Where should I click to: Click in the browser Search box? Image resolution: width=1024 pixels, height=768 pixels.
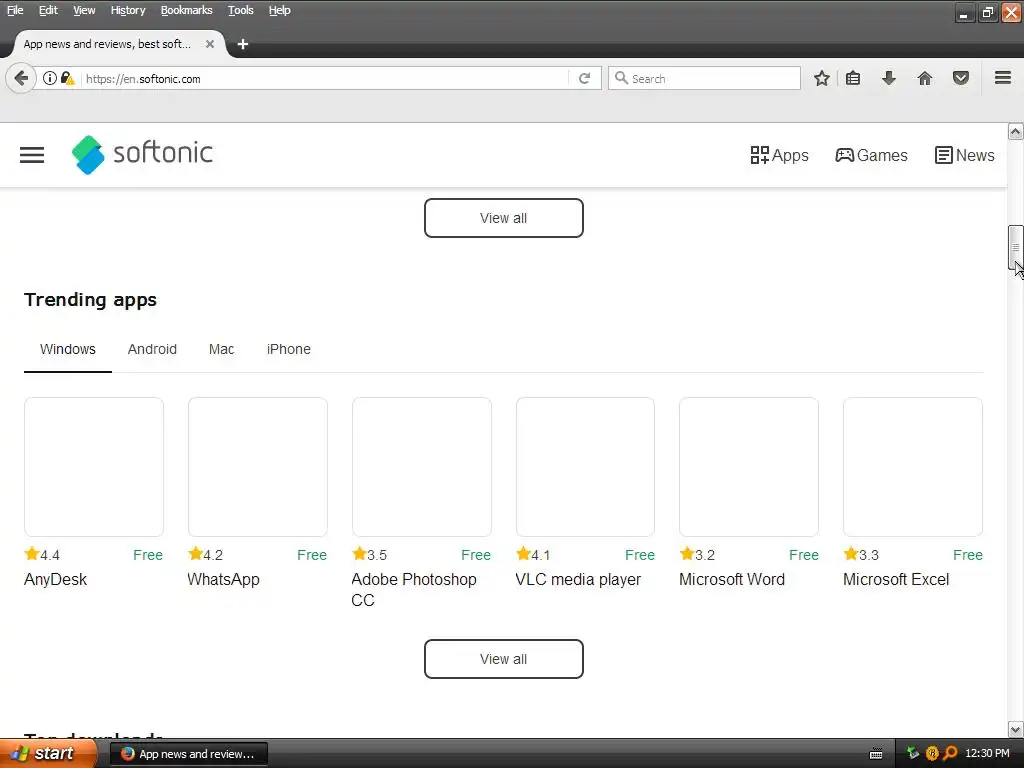[704, 78]
